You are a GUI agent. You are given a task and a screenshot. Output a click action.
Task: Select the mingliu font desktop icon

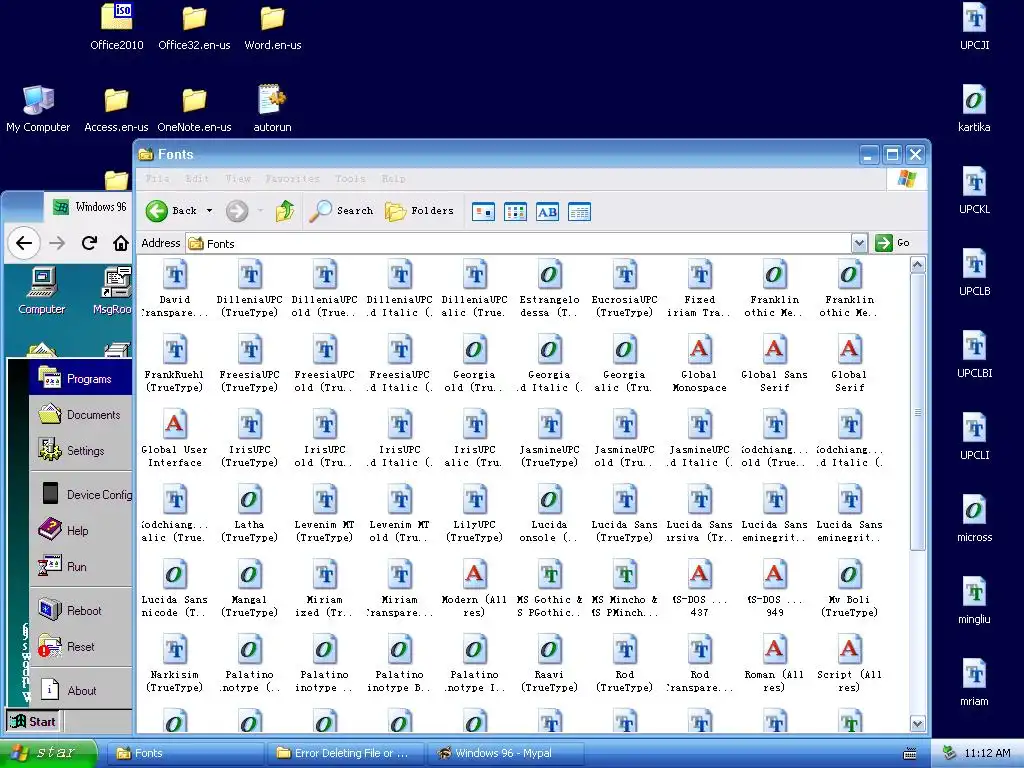pyautogui.click(x=974, y=601)
